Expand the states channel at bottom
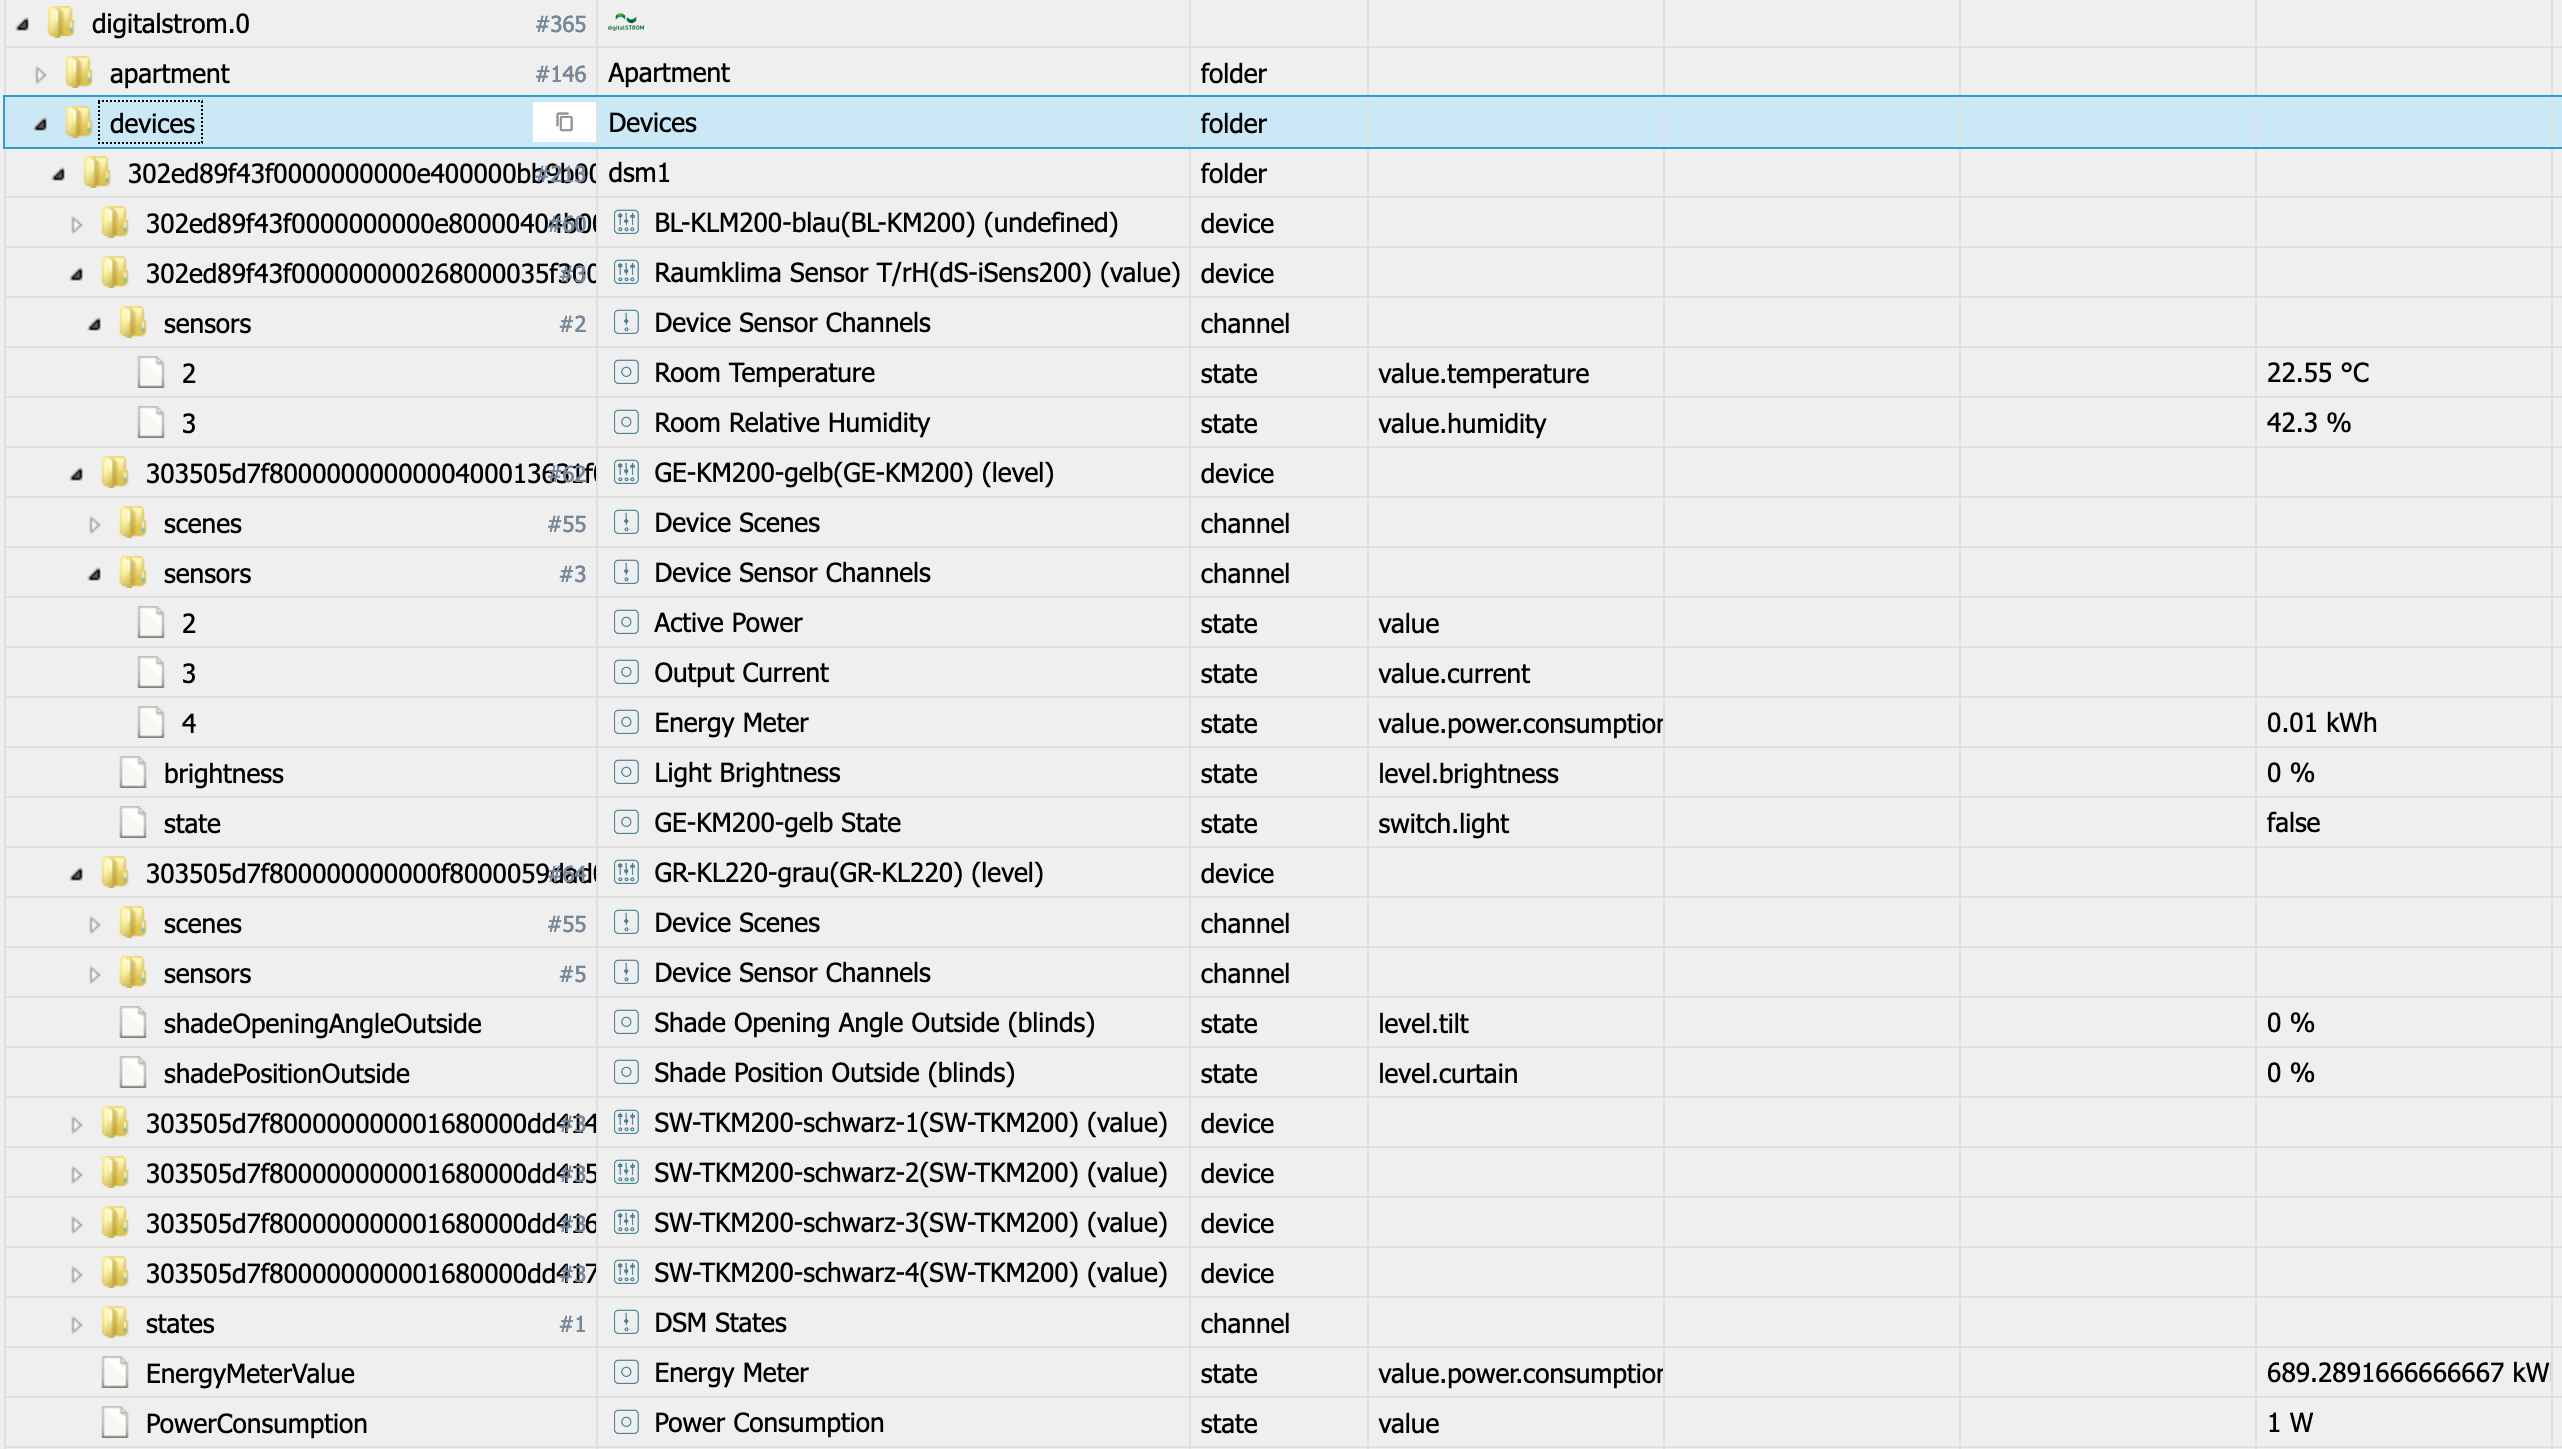This screenshot has height=1449, width=2562. click(x=76, y=1324)
